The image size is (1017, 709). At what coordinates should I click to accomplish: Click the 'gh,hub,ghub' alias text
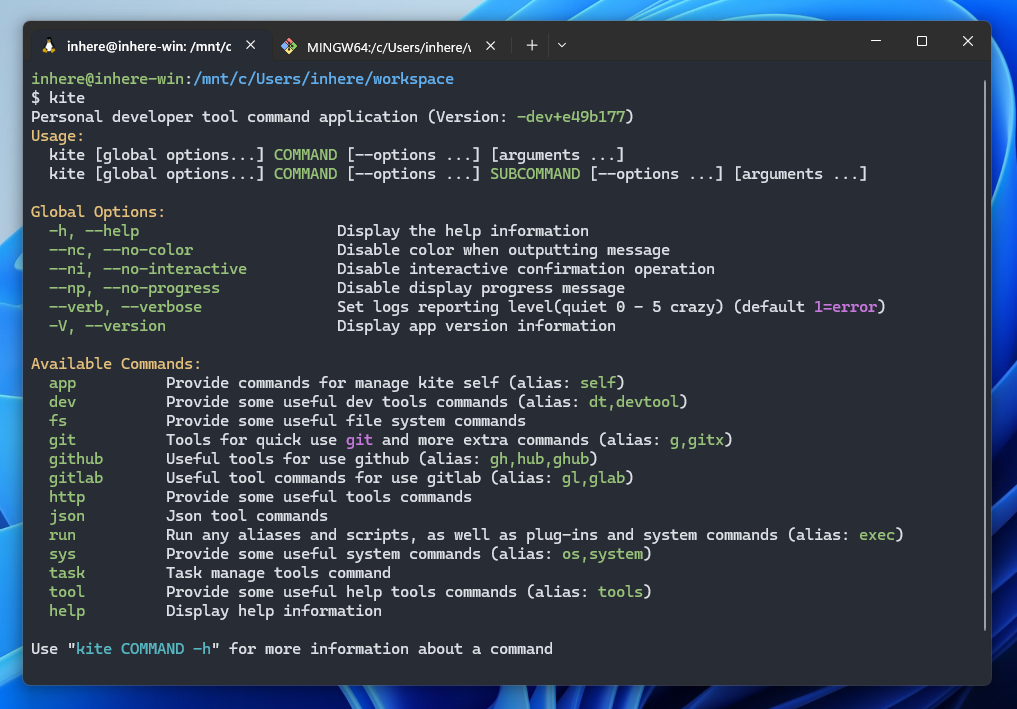539,459
